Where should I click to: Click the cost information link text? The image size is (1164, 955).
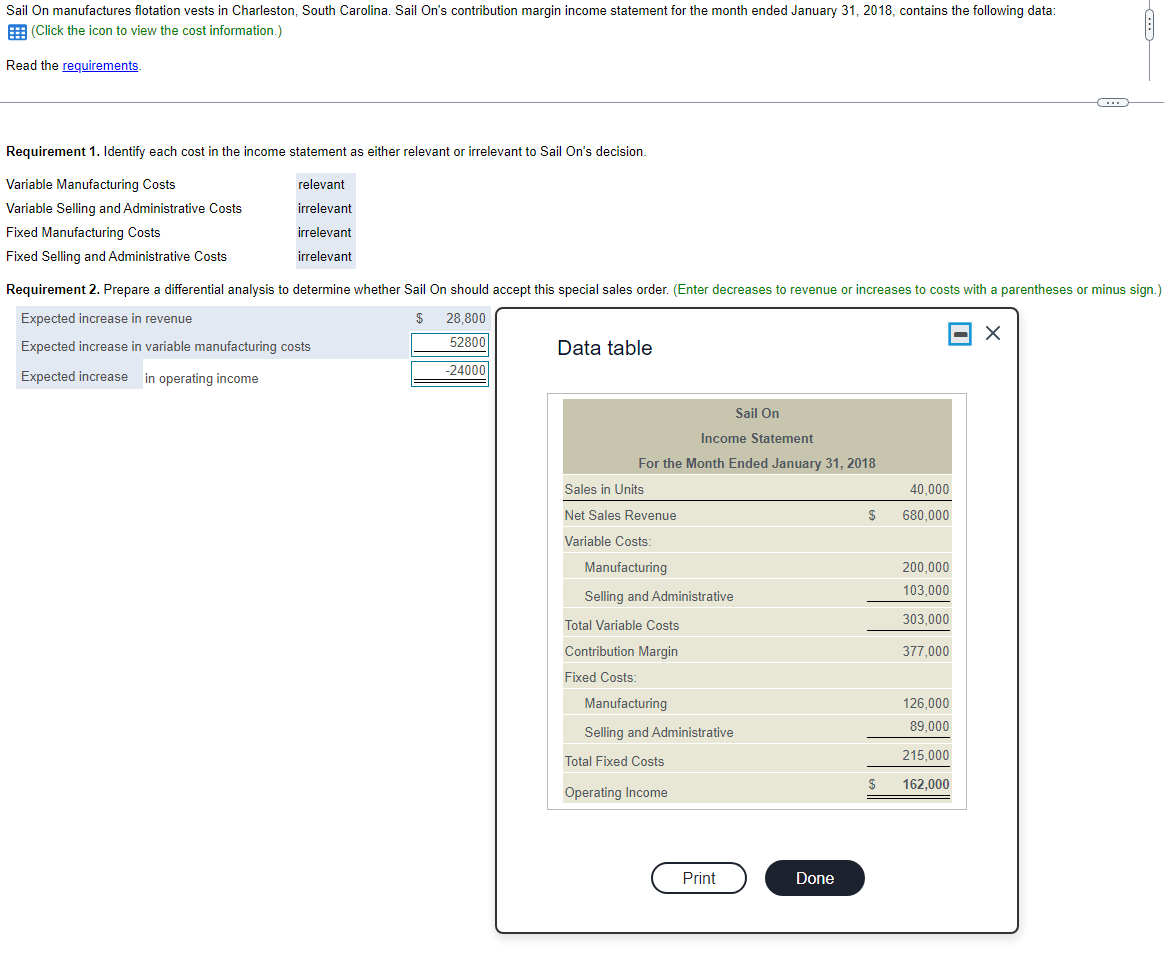pos(157,30)
